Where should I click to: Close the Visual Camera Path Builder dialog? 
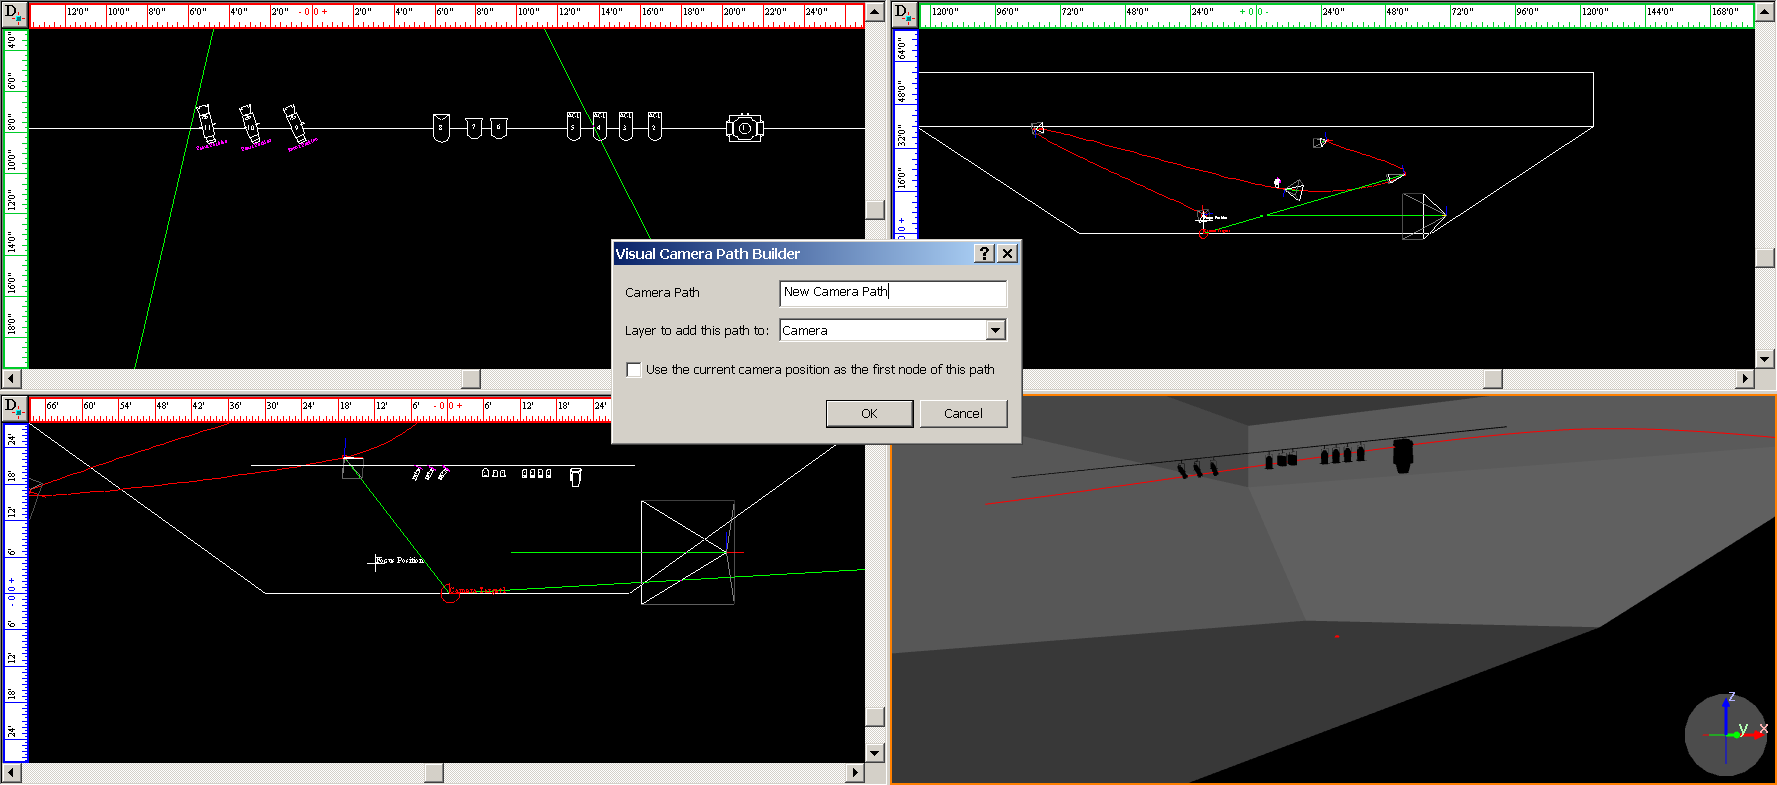[1007, 254]
